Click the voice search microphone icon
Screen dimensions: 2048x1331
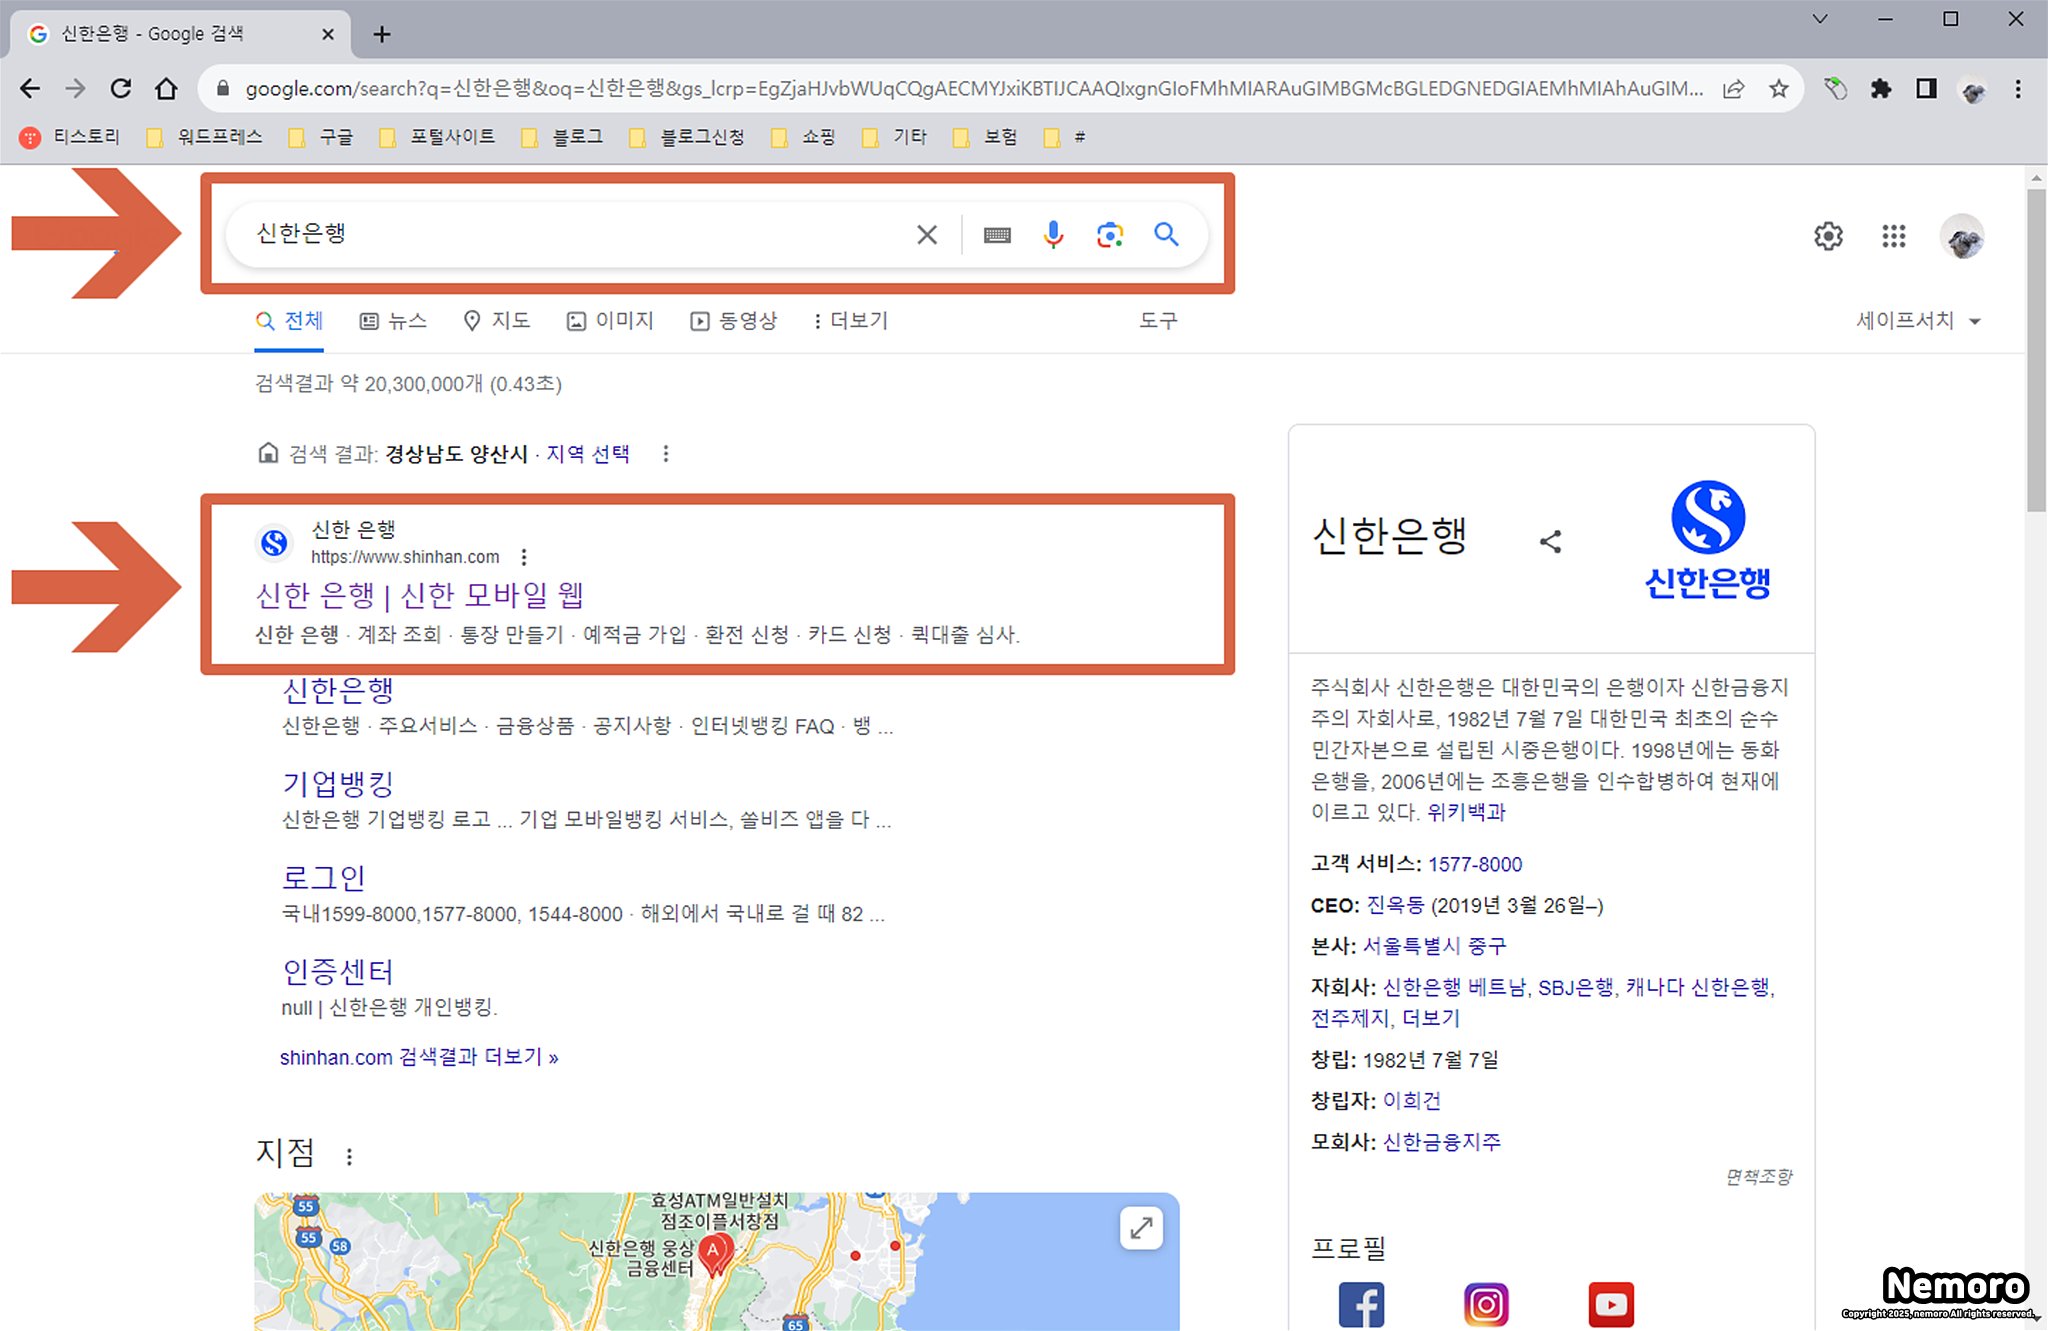click(1053, 234)
